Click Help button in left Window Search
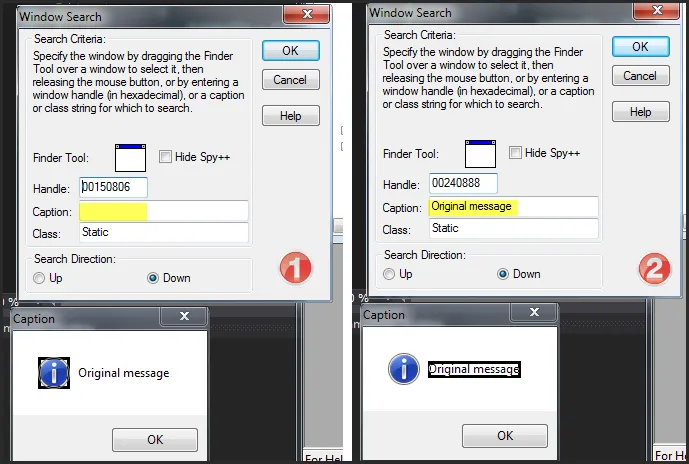Viewport: 689px width, 464px height. click(x=291, y=116)
